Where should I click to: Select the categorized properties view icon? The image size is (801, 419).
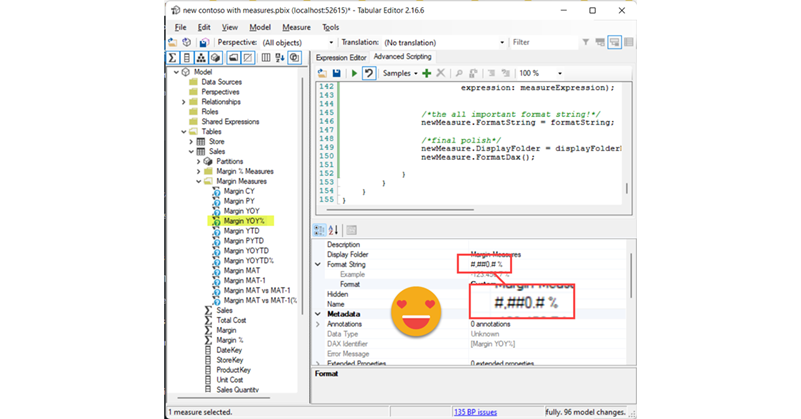point(321,230)
